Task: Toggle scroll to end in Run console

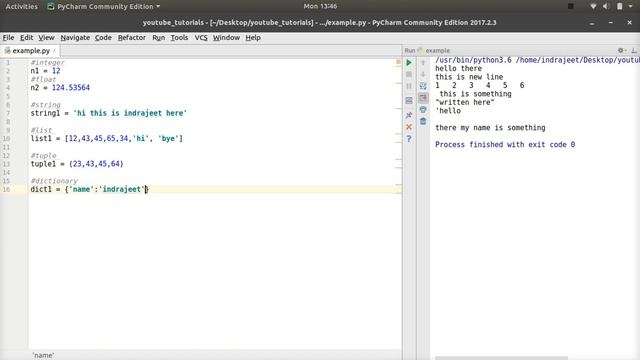Action: coord(423,98)
